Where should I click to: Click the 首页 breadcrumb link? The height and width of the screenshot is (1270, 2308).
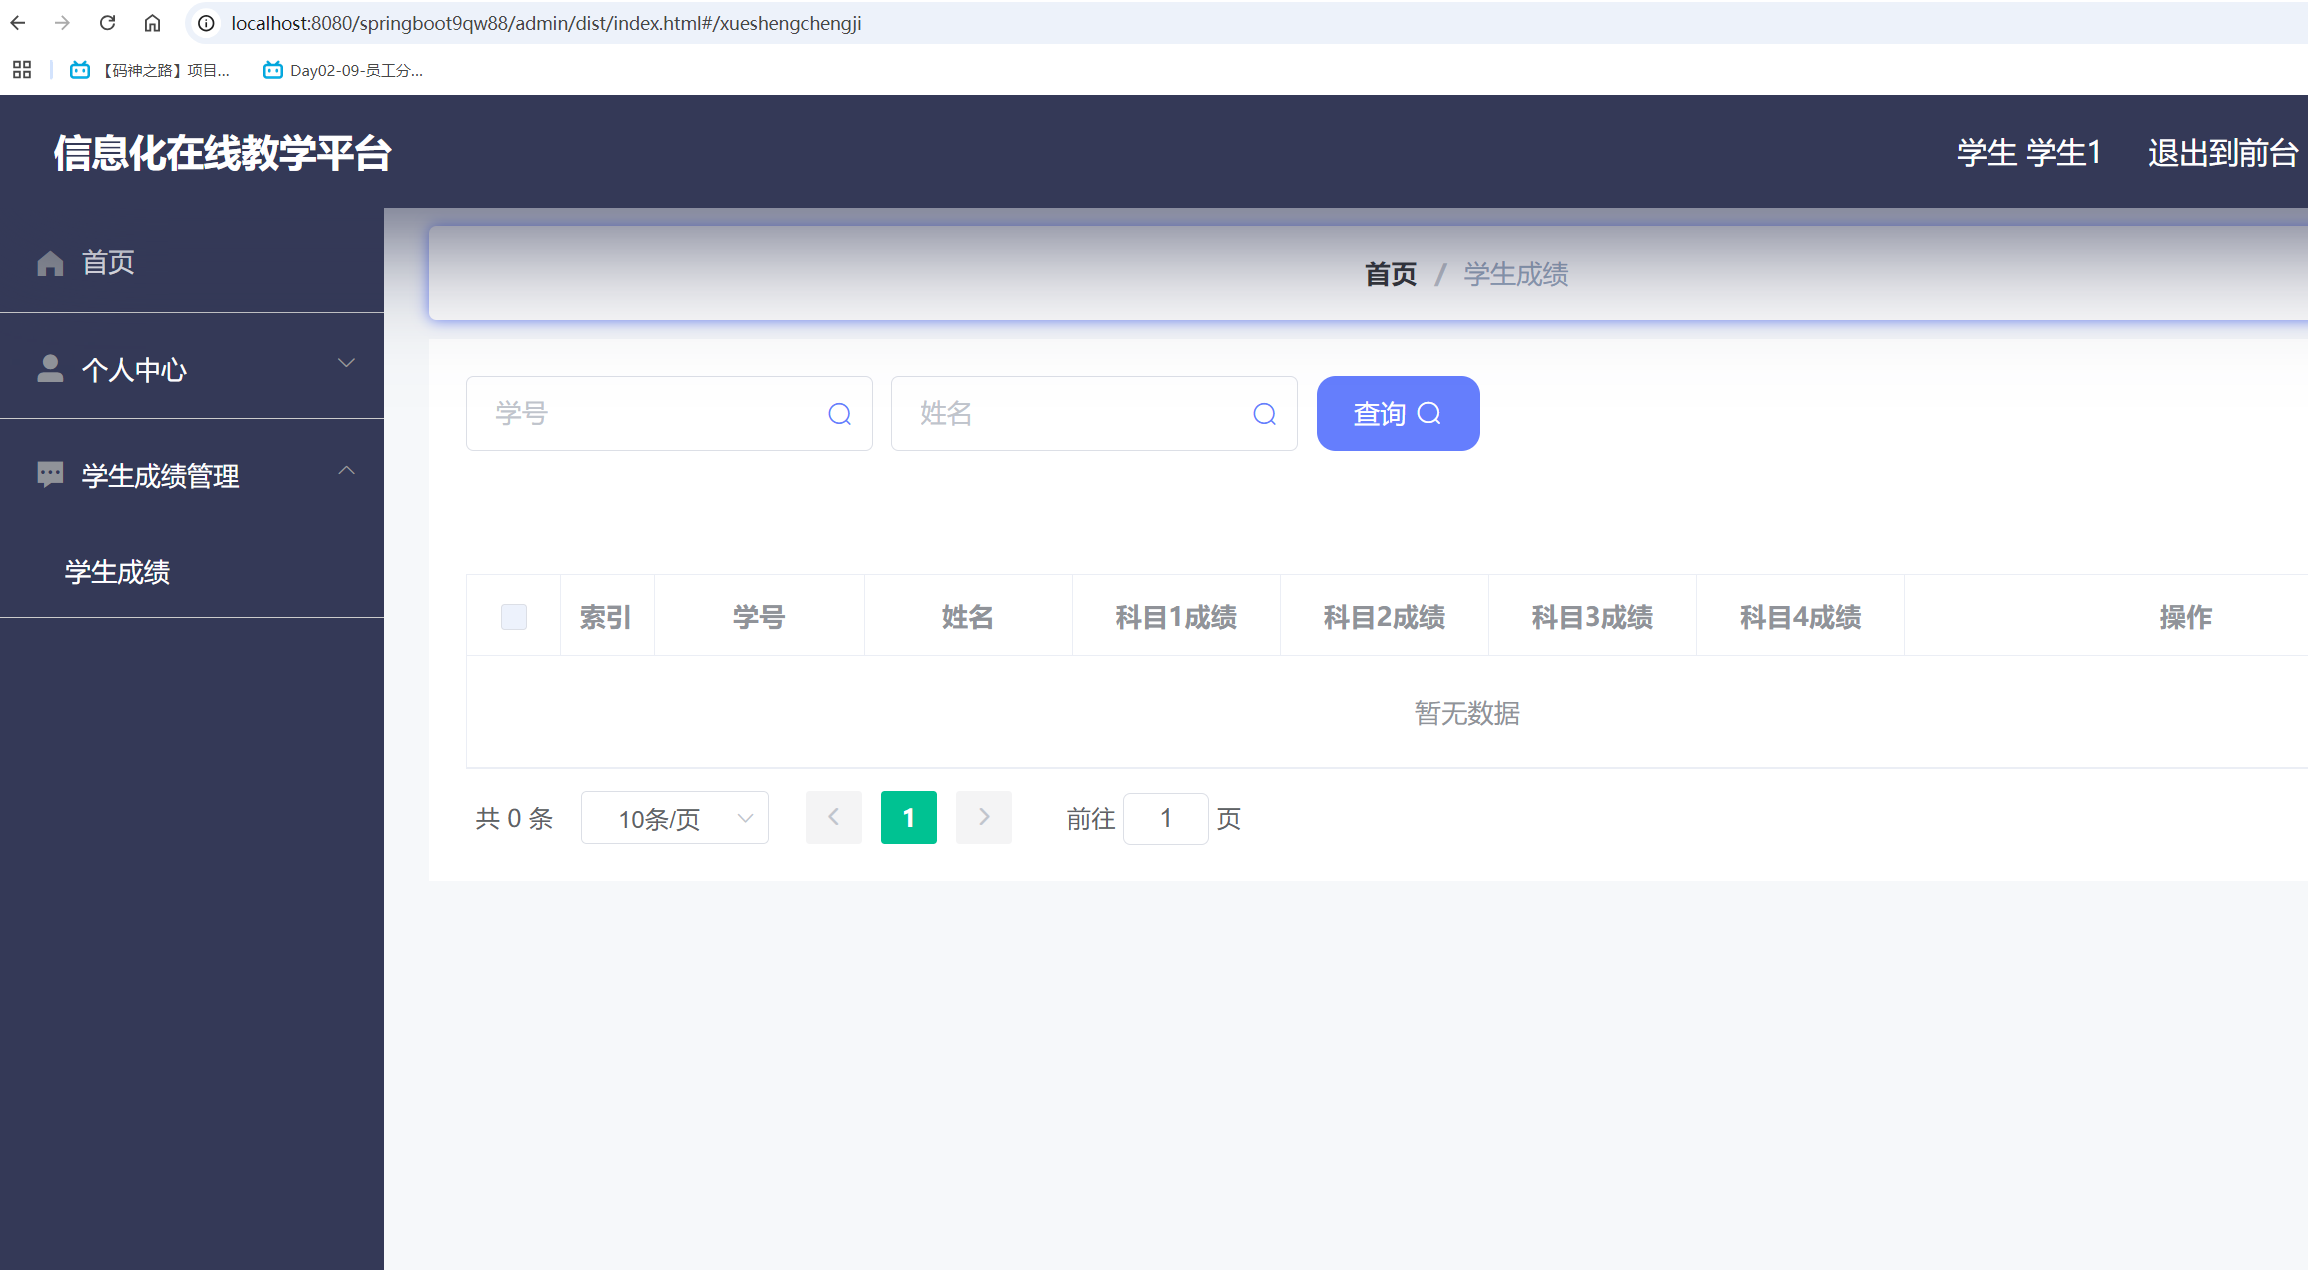(x=1390, y=274)
